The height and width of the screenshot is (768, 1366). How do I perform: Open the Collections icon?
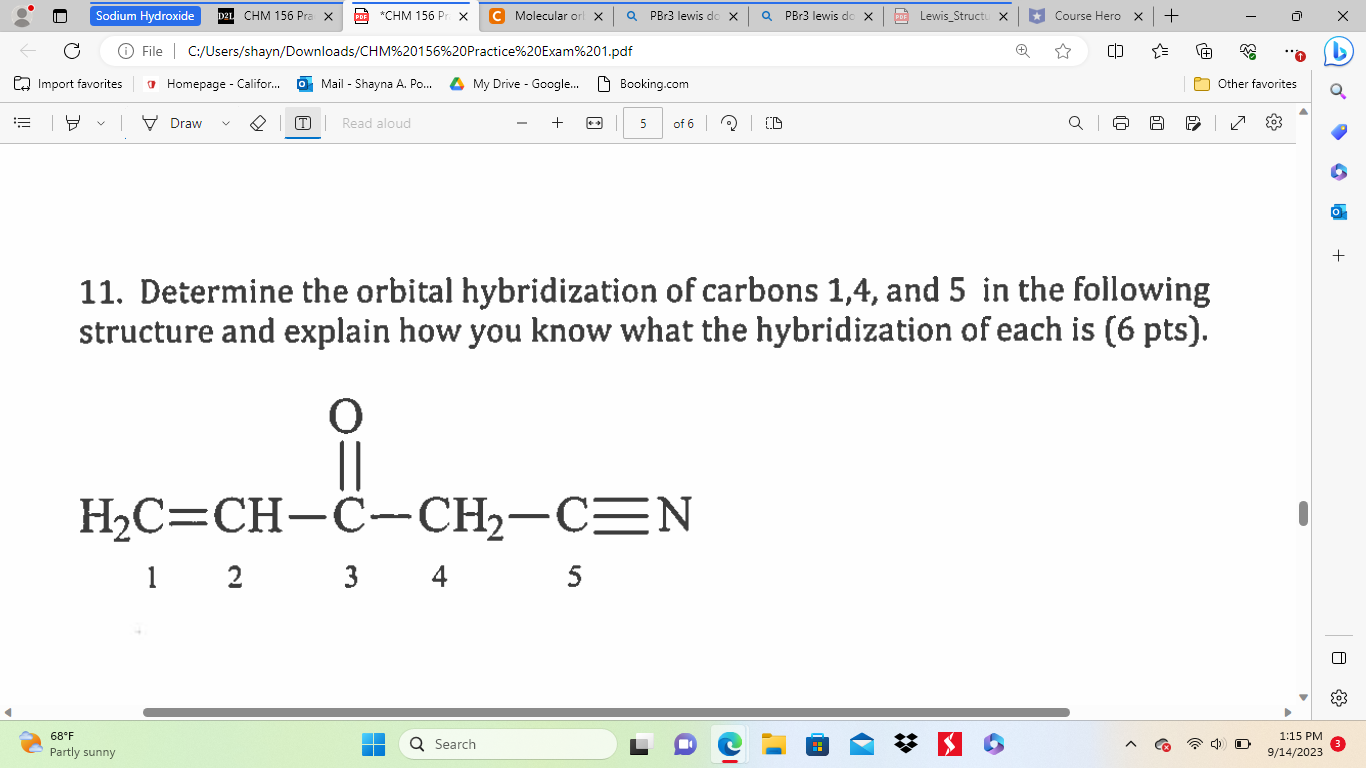[1205, 51]
